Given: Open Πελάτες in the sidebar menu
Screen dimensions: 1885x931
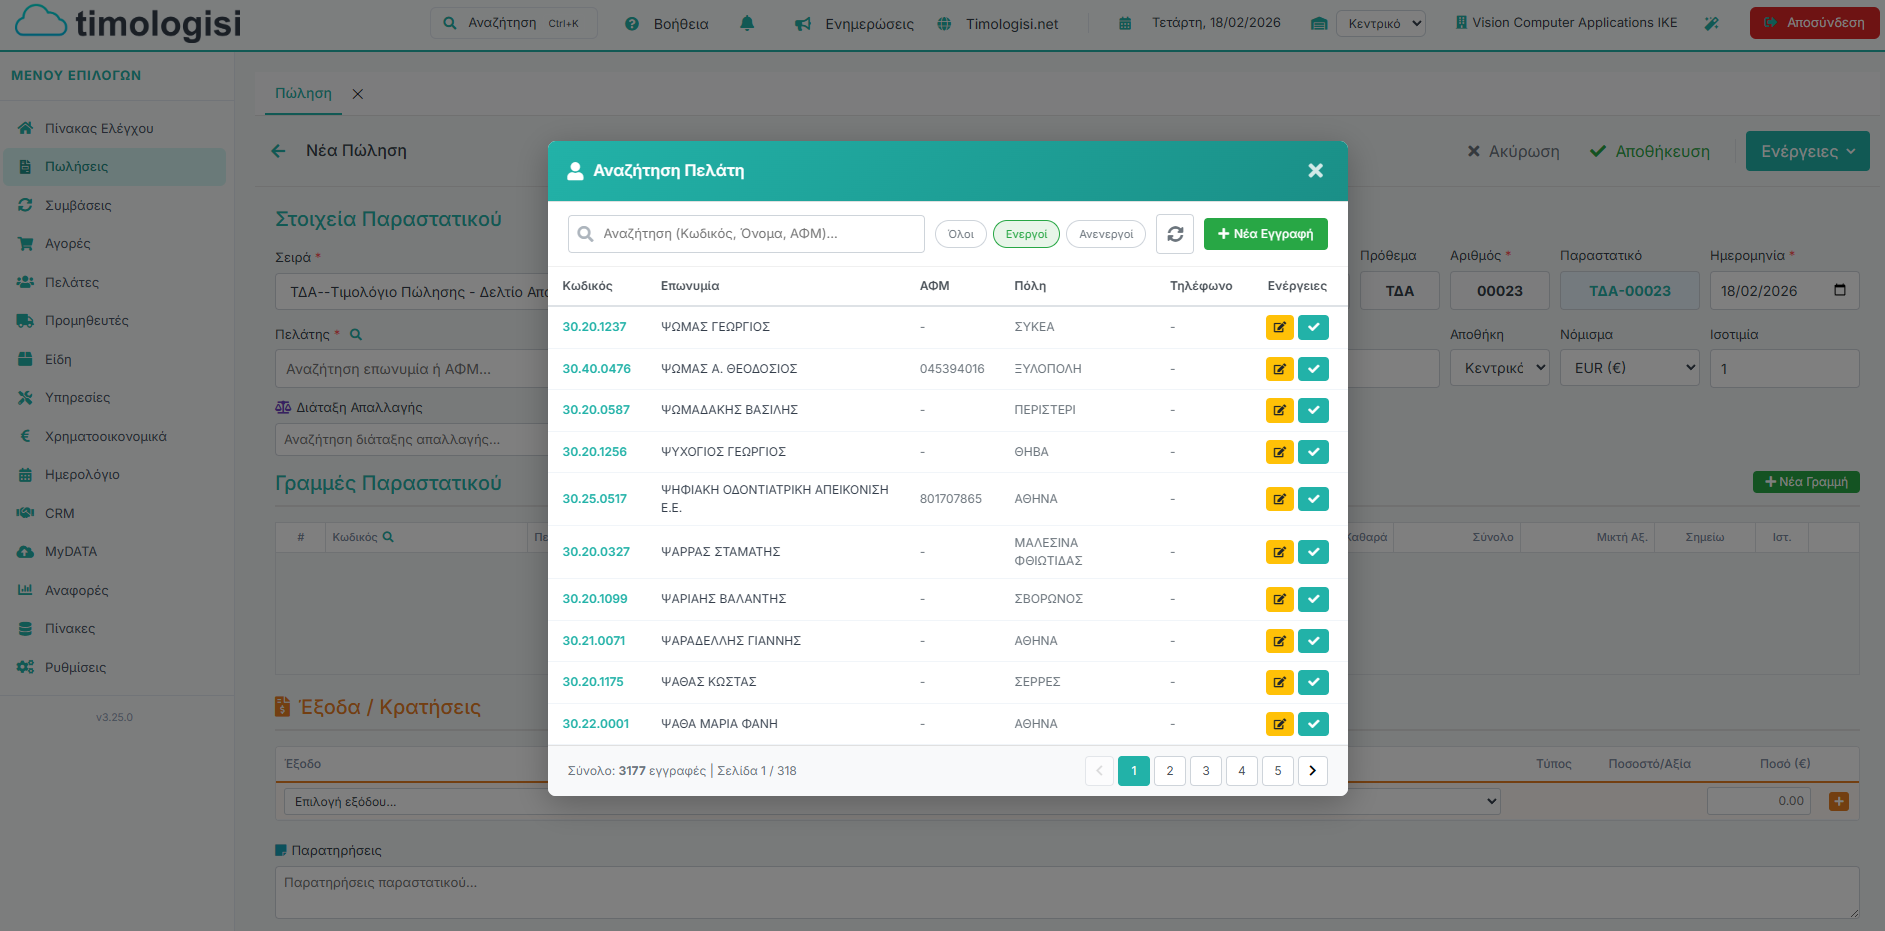Looking at the screenshot, I should [x=72, y=282].
